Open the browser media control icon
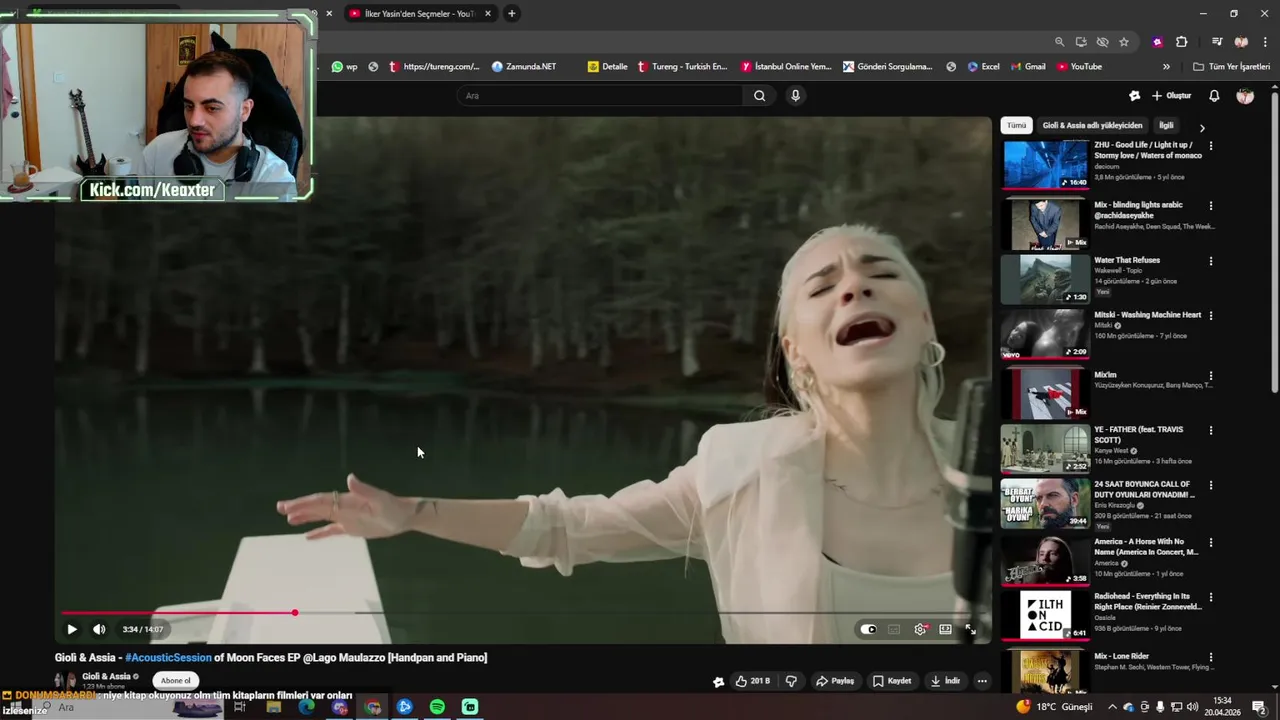Image resolution: width=1280 pixels, height=720 pixels. click(1217, 42)
